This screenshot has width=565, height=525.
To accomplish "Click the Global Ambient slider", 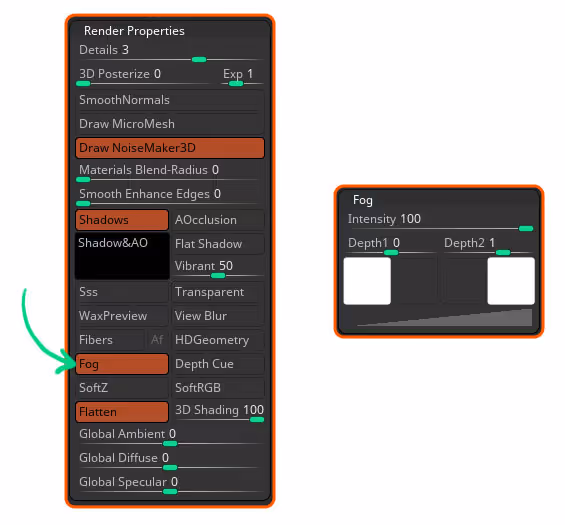I will click(x=170, y=437).
